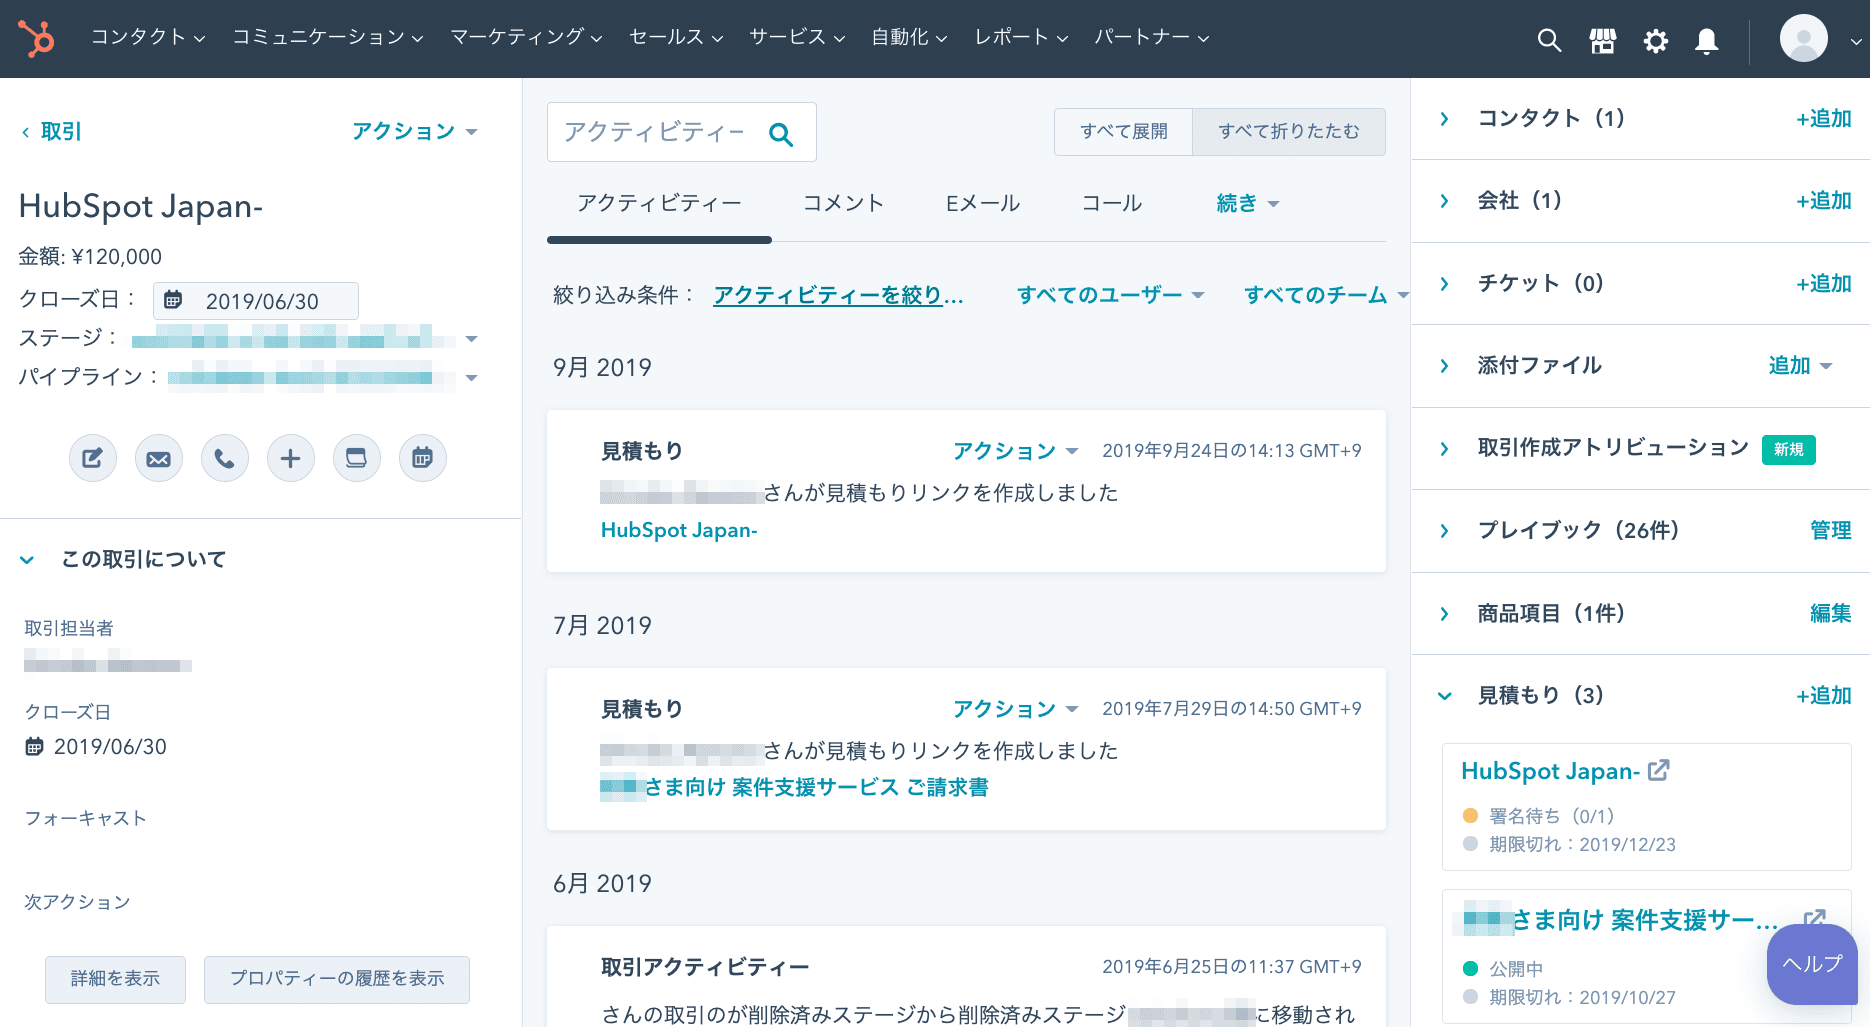Click the plus log activity icon
Image resolution: width=1870 pixels, height=1027 pixels.
291,458
